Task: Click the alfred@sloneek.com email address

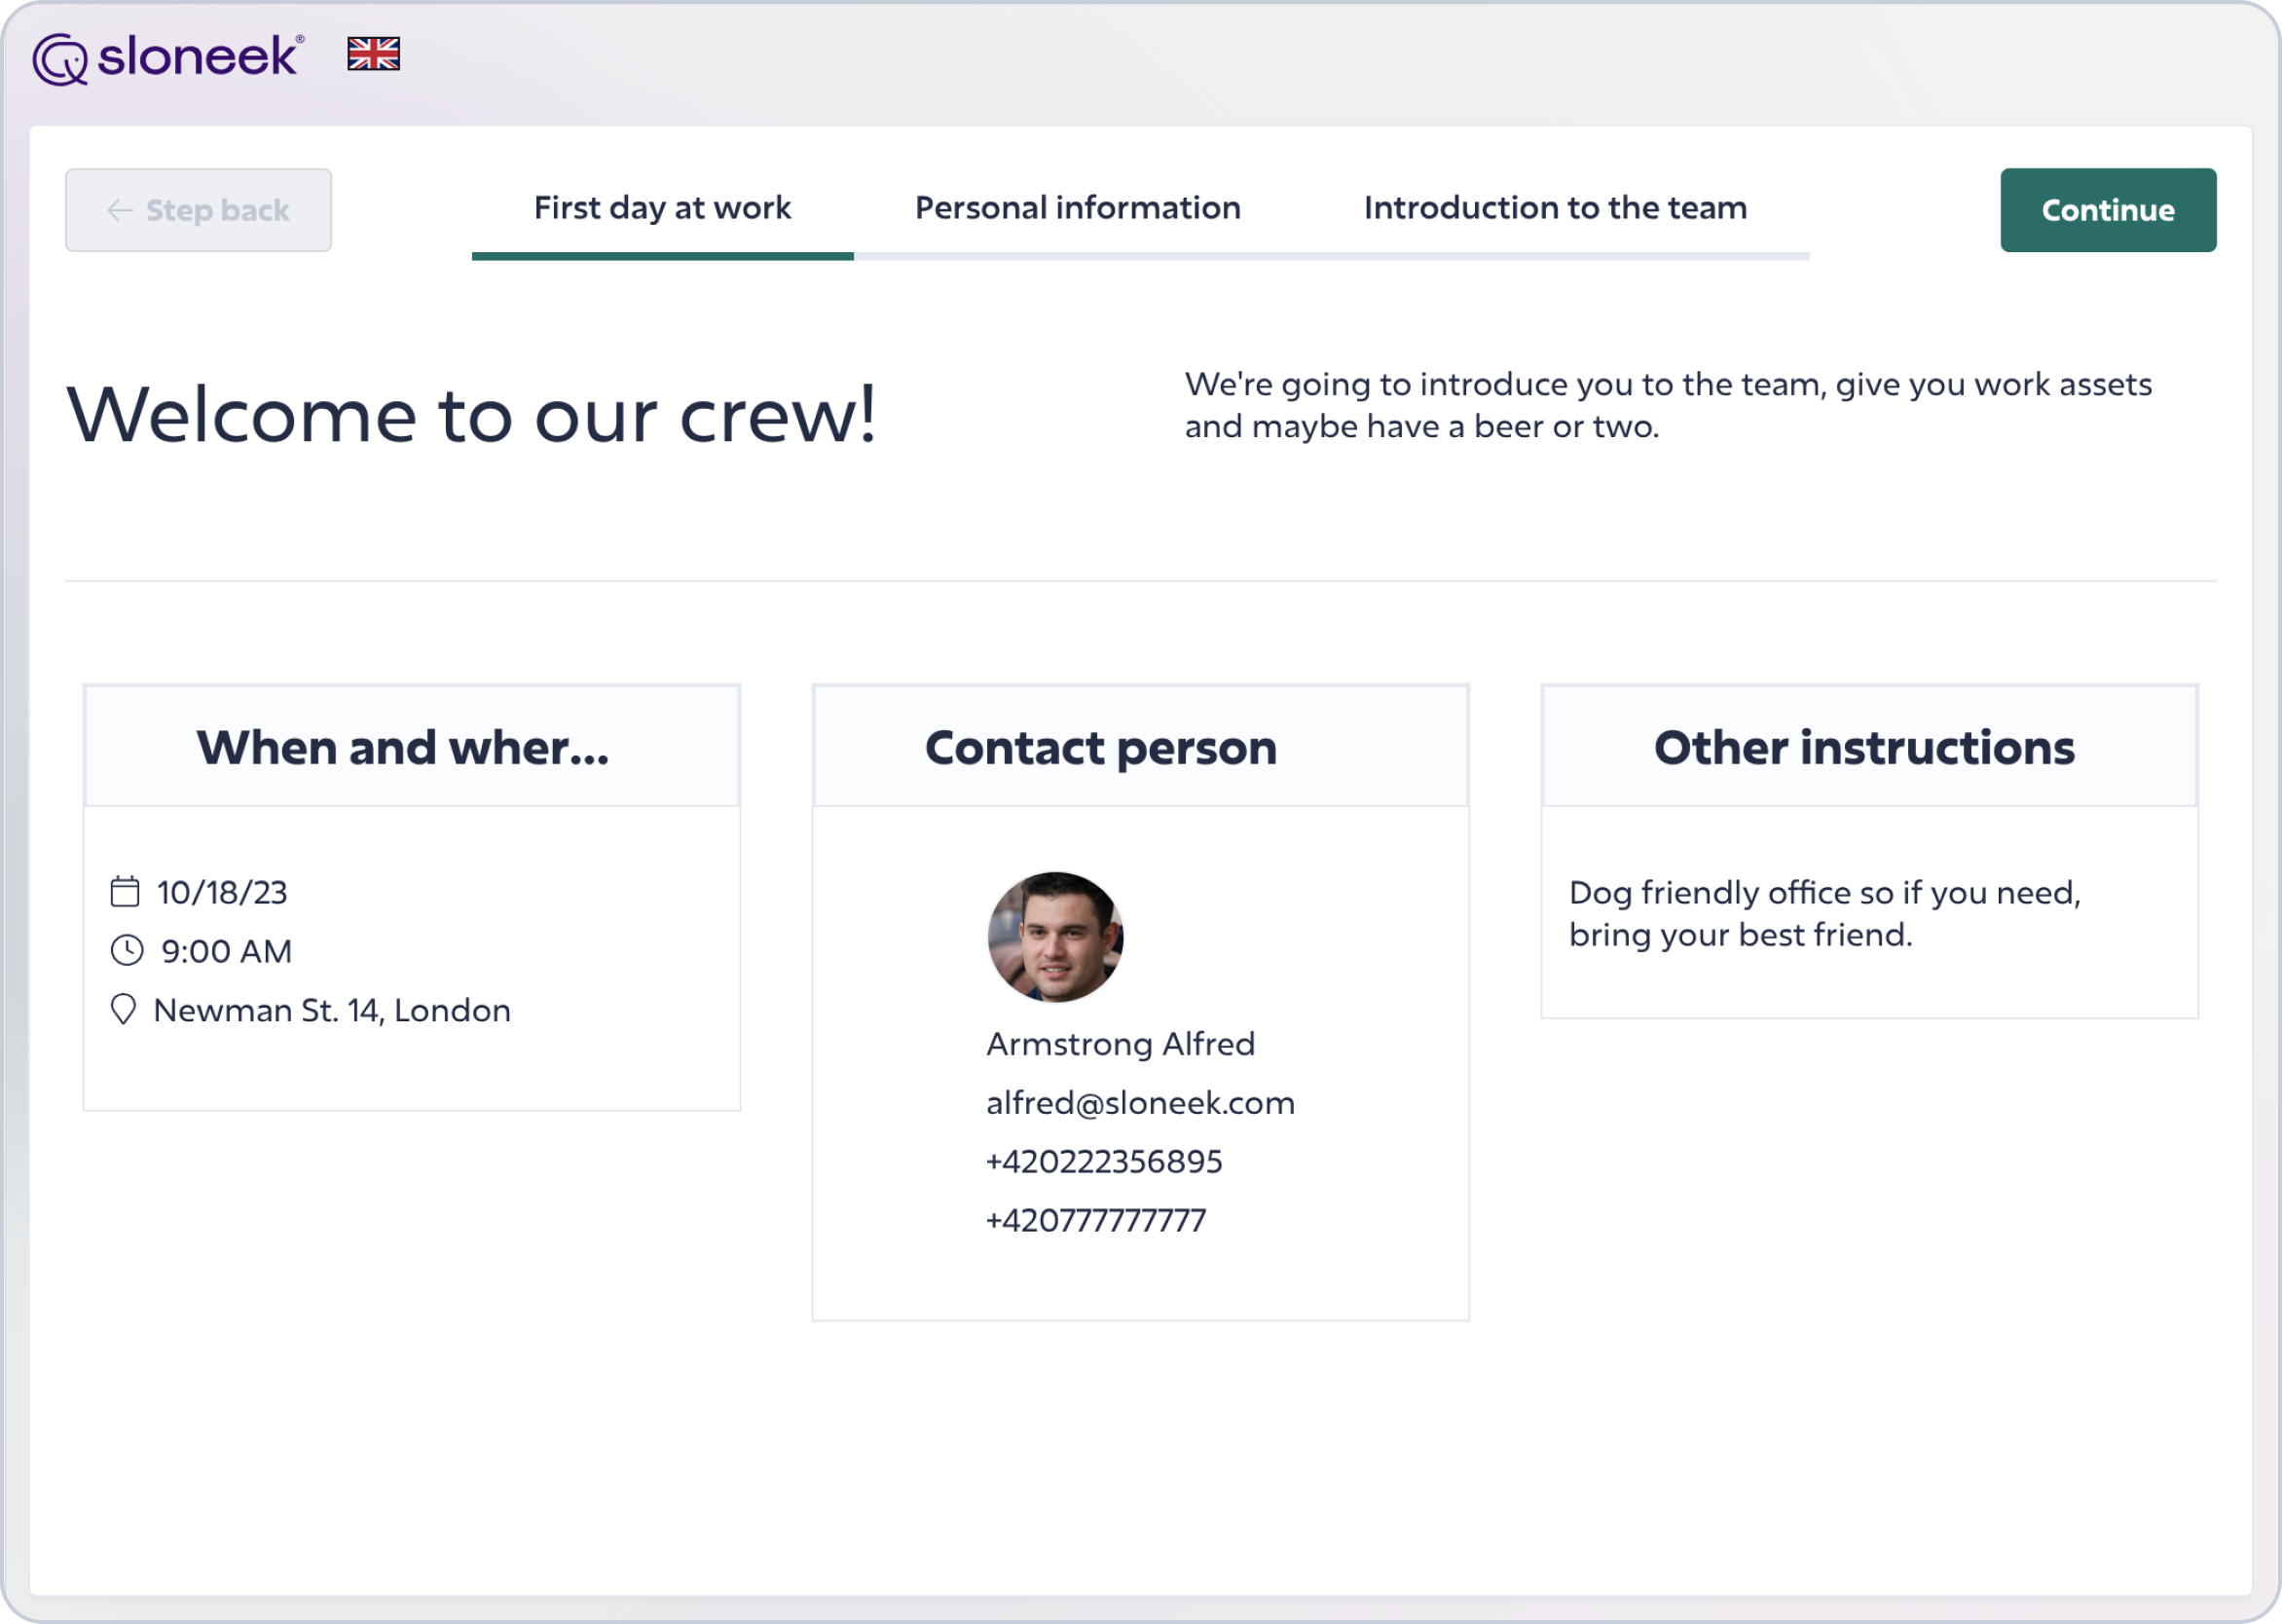Action: click(1140, 1103)
